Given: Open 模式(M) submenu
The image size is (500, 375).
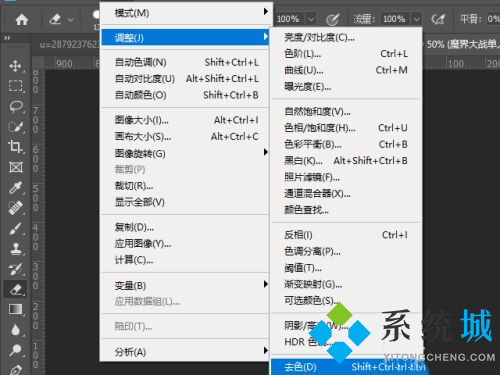Looking at the screenshot, I should pyautogui.click(x=186, y=13).
